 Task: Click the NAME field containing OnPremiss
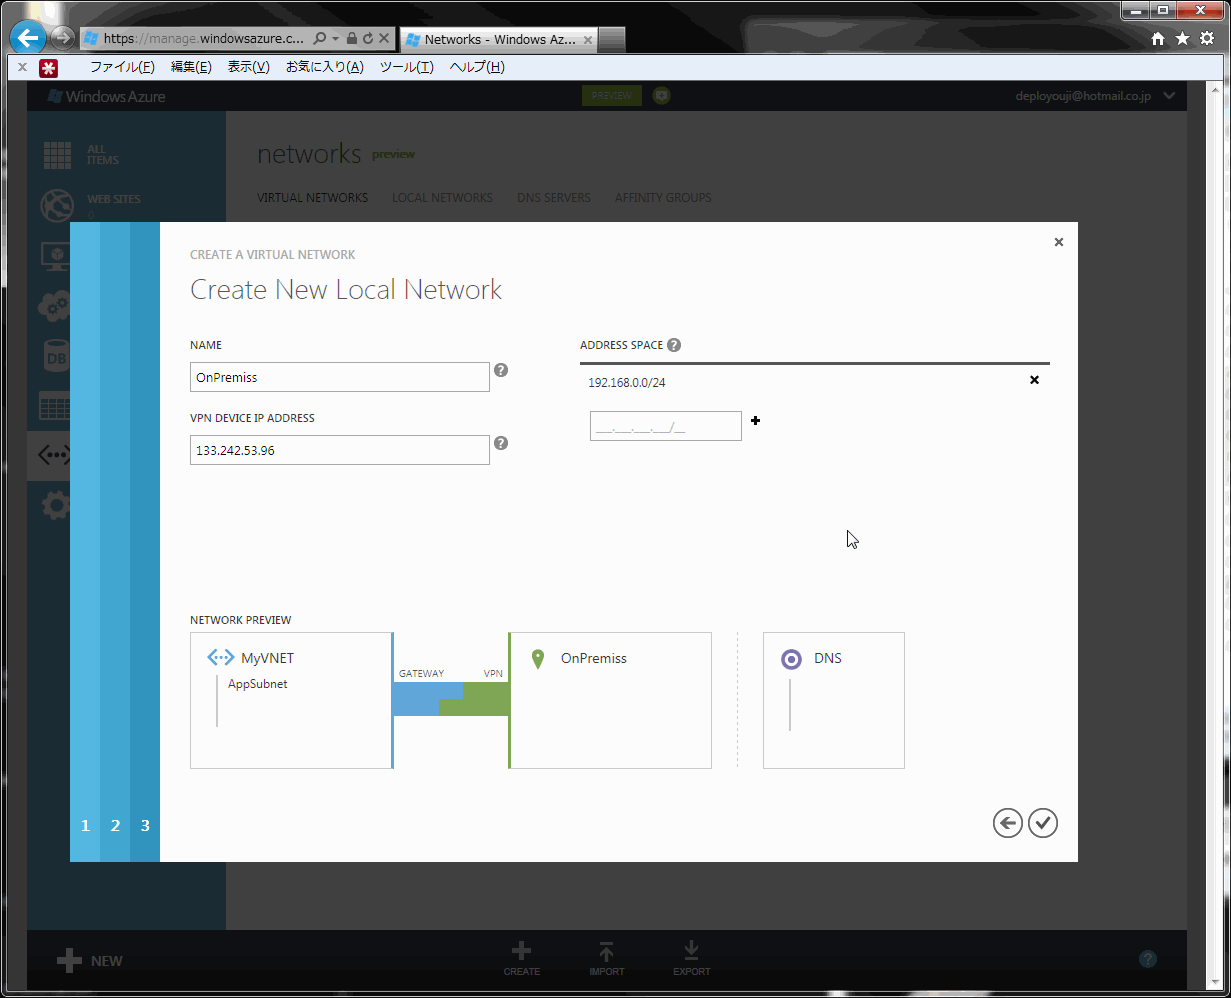pos(340,377)
